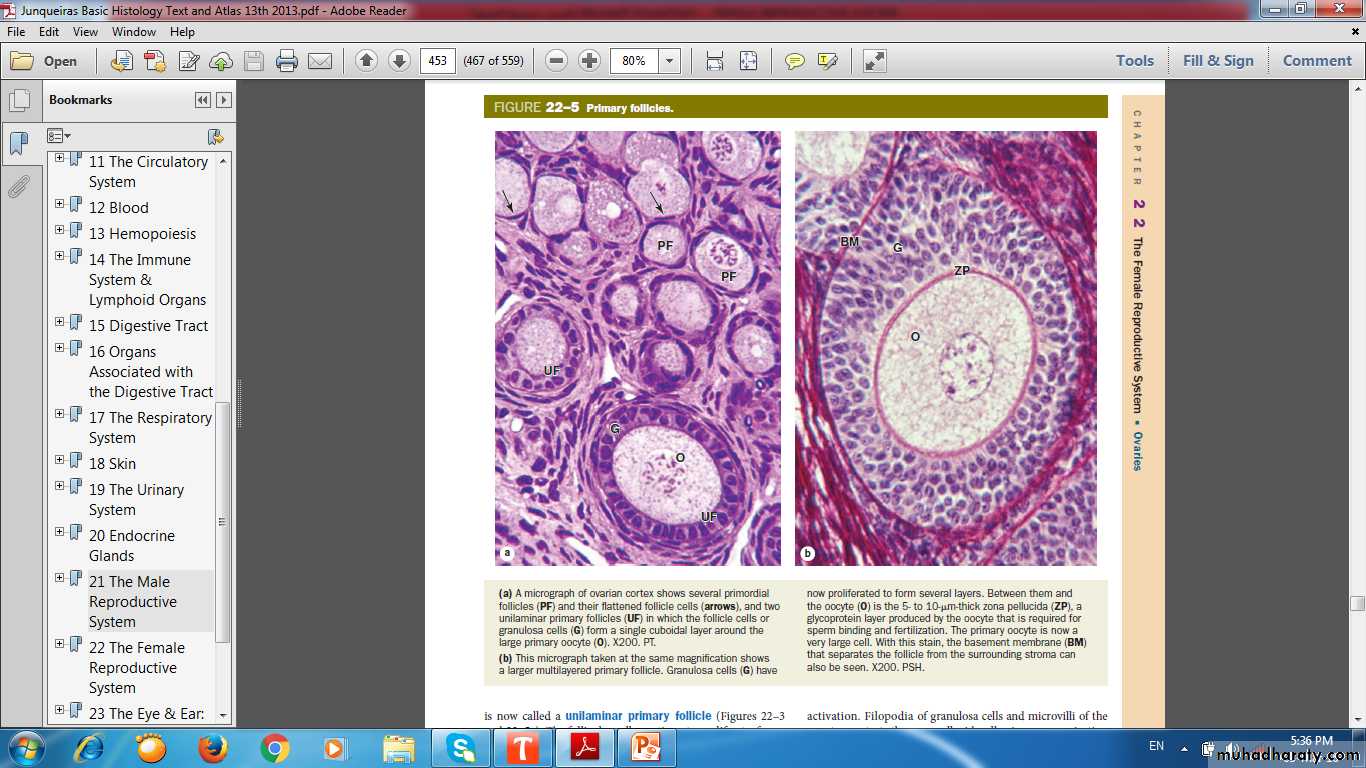
Task: Open the Fill & Sign pane
Action: [1217, 61]
